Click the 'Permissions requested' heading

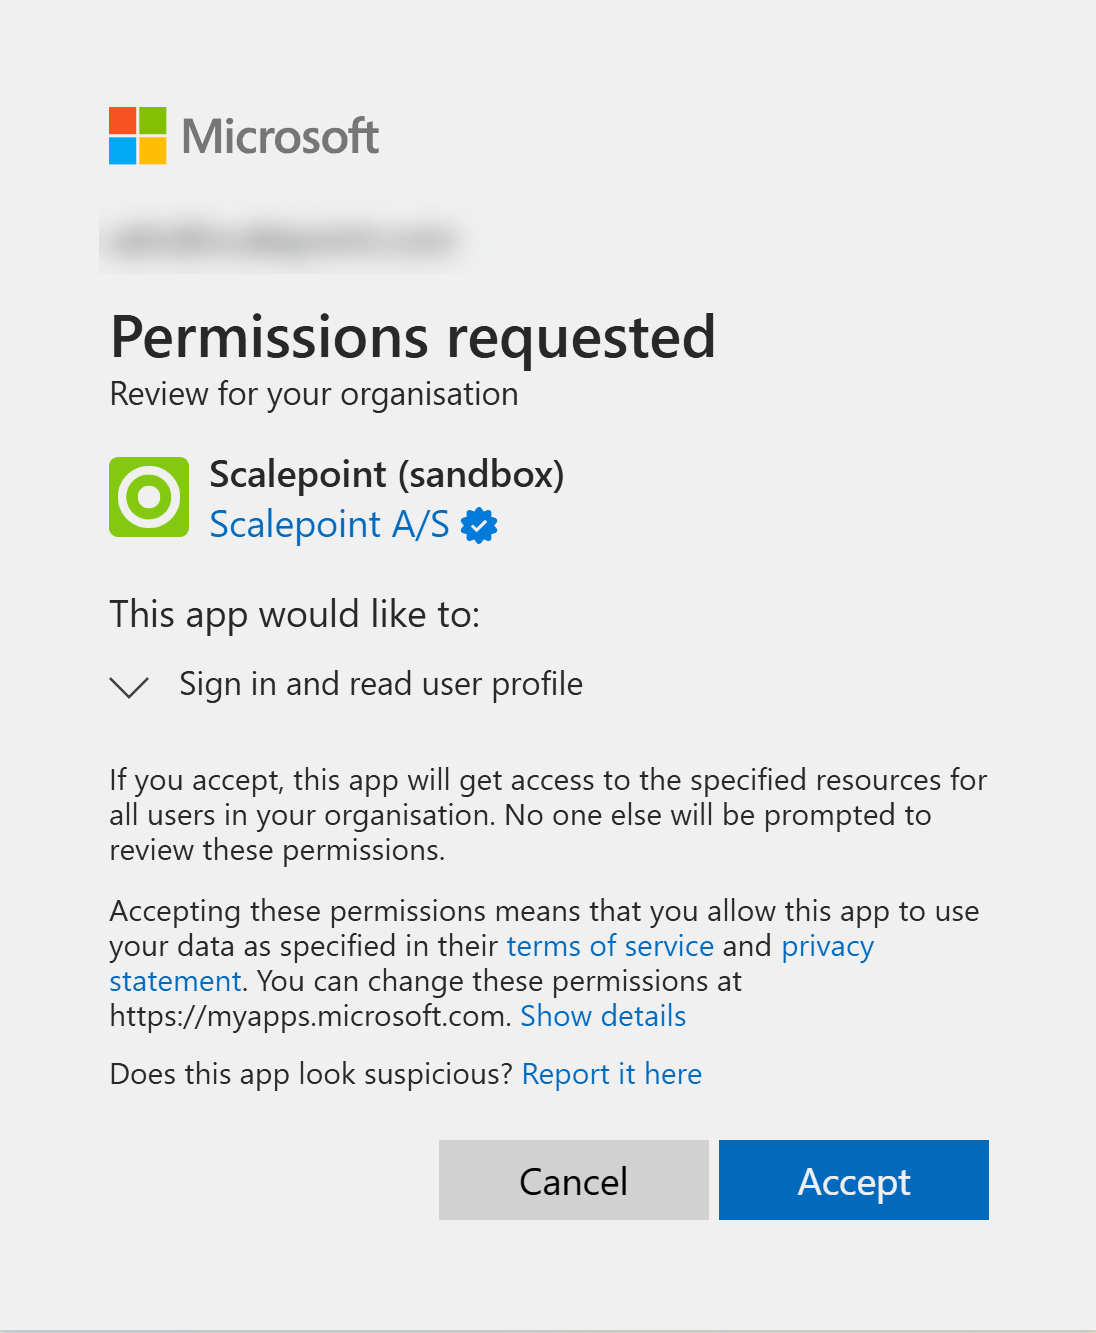(x=413, y=337)
